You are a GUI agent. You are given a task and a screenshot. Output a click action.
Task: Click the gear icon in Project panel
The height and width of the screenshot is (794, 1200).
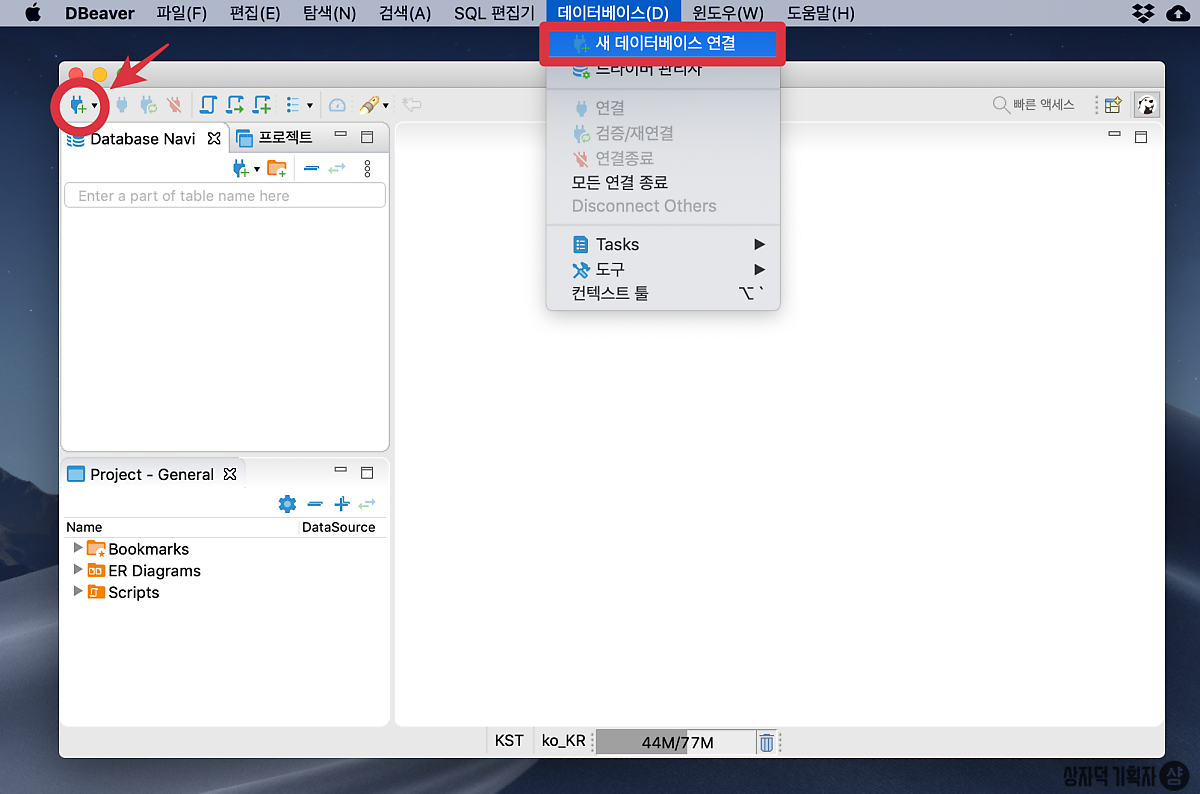tap(287, 504)
